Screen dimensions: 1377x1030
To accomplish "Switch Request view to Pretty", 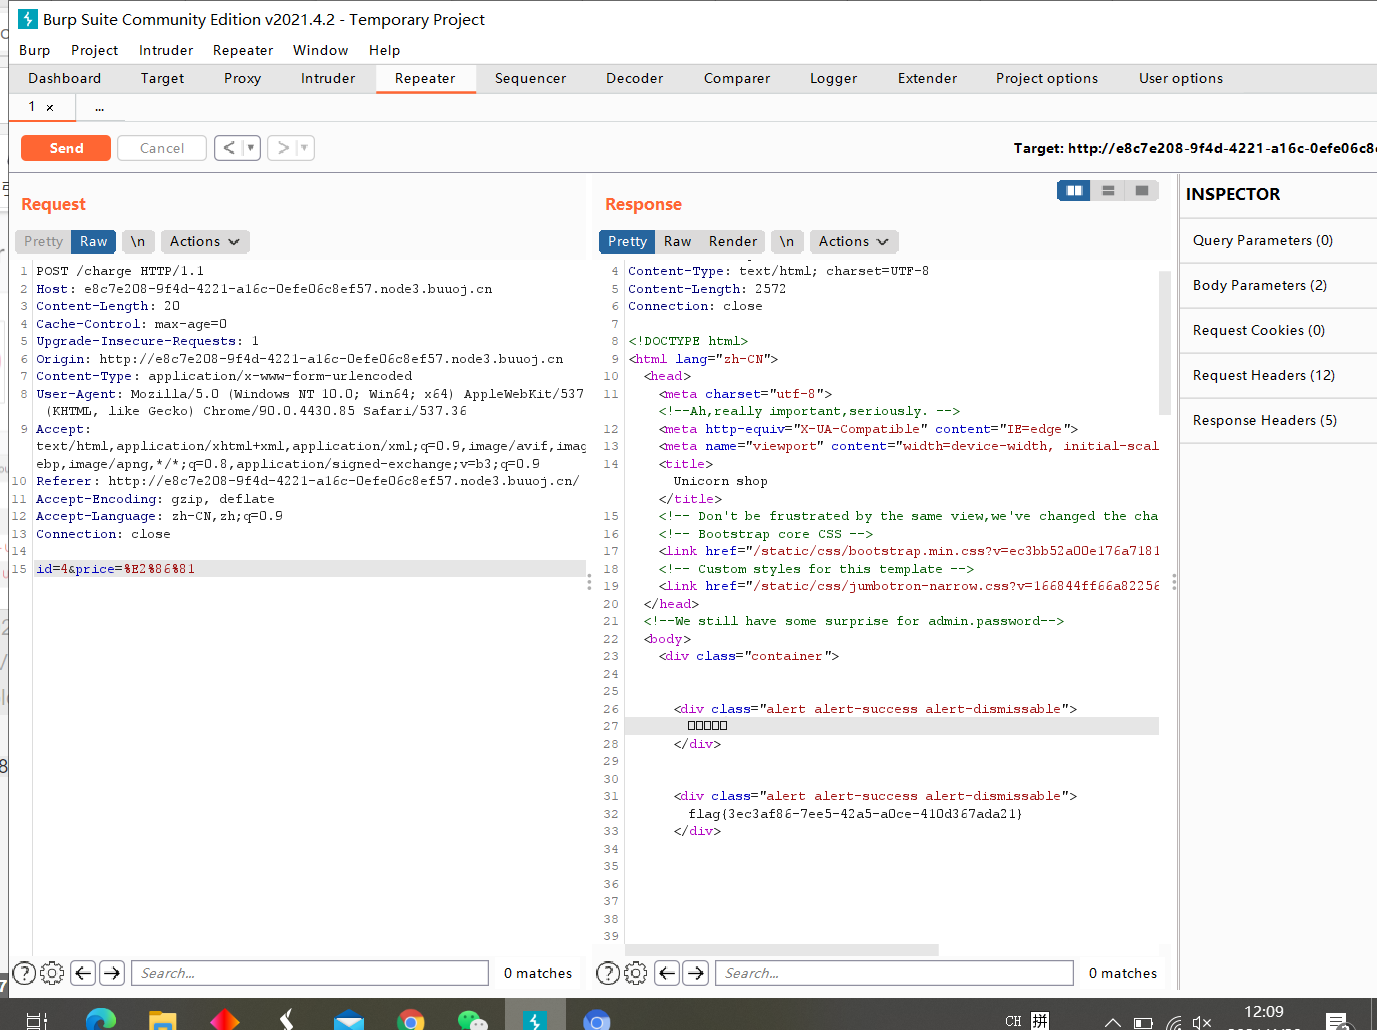I will pos(43,241).
